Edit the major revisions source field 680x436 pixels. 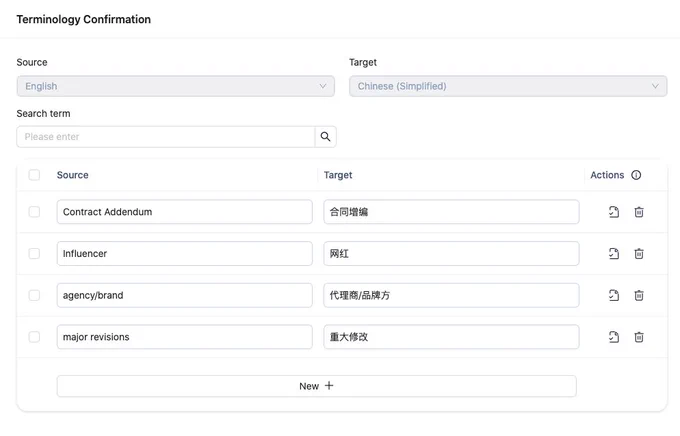point(184,337)
